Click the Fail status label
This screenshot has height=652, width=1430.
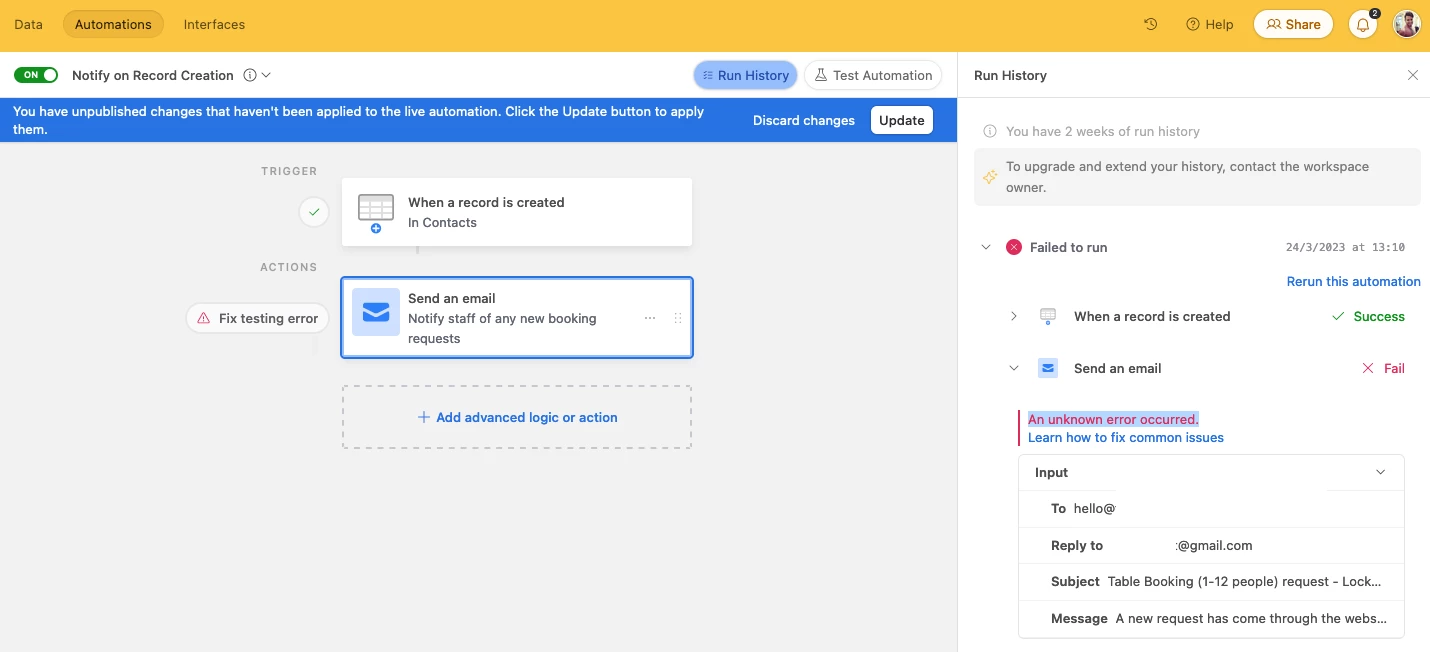point(1394,368)
